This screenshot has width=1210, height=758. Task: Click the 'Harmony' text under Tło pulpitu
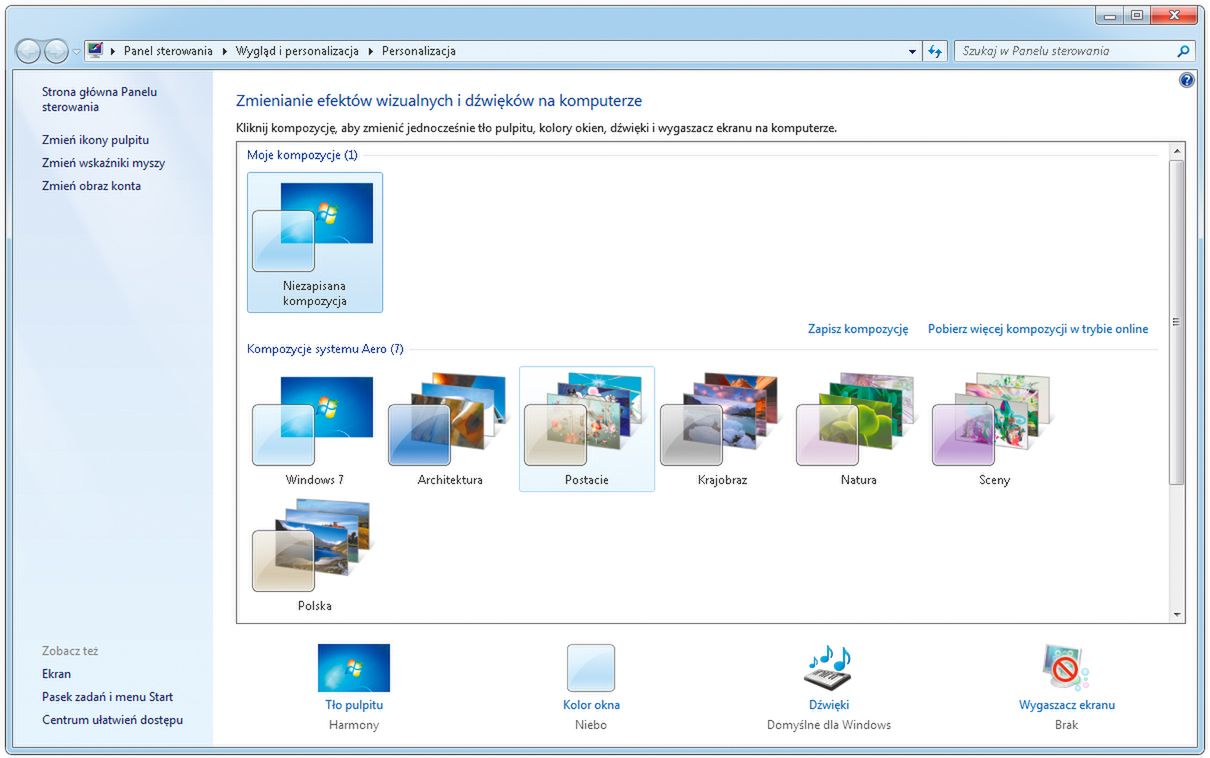point(354,725)
